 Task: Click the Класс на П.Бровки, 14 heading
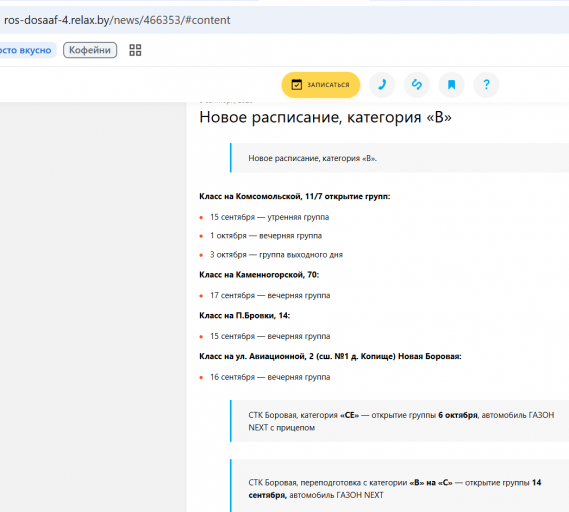pyautogui.click(x=245, y=316)
